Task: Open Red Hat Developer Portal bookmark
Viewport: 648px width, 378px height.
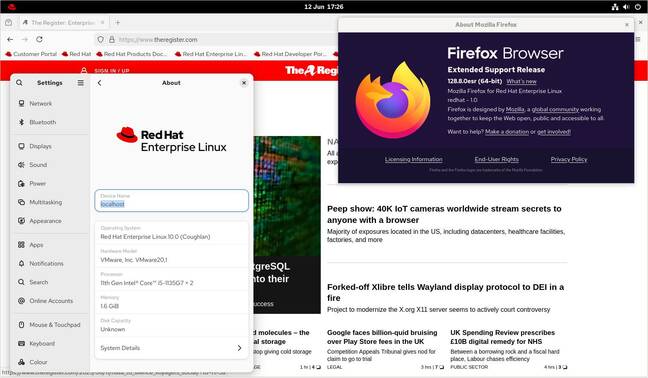Action: 290,54
